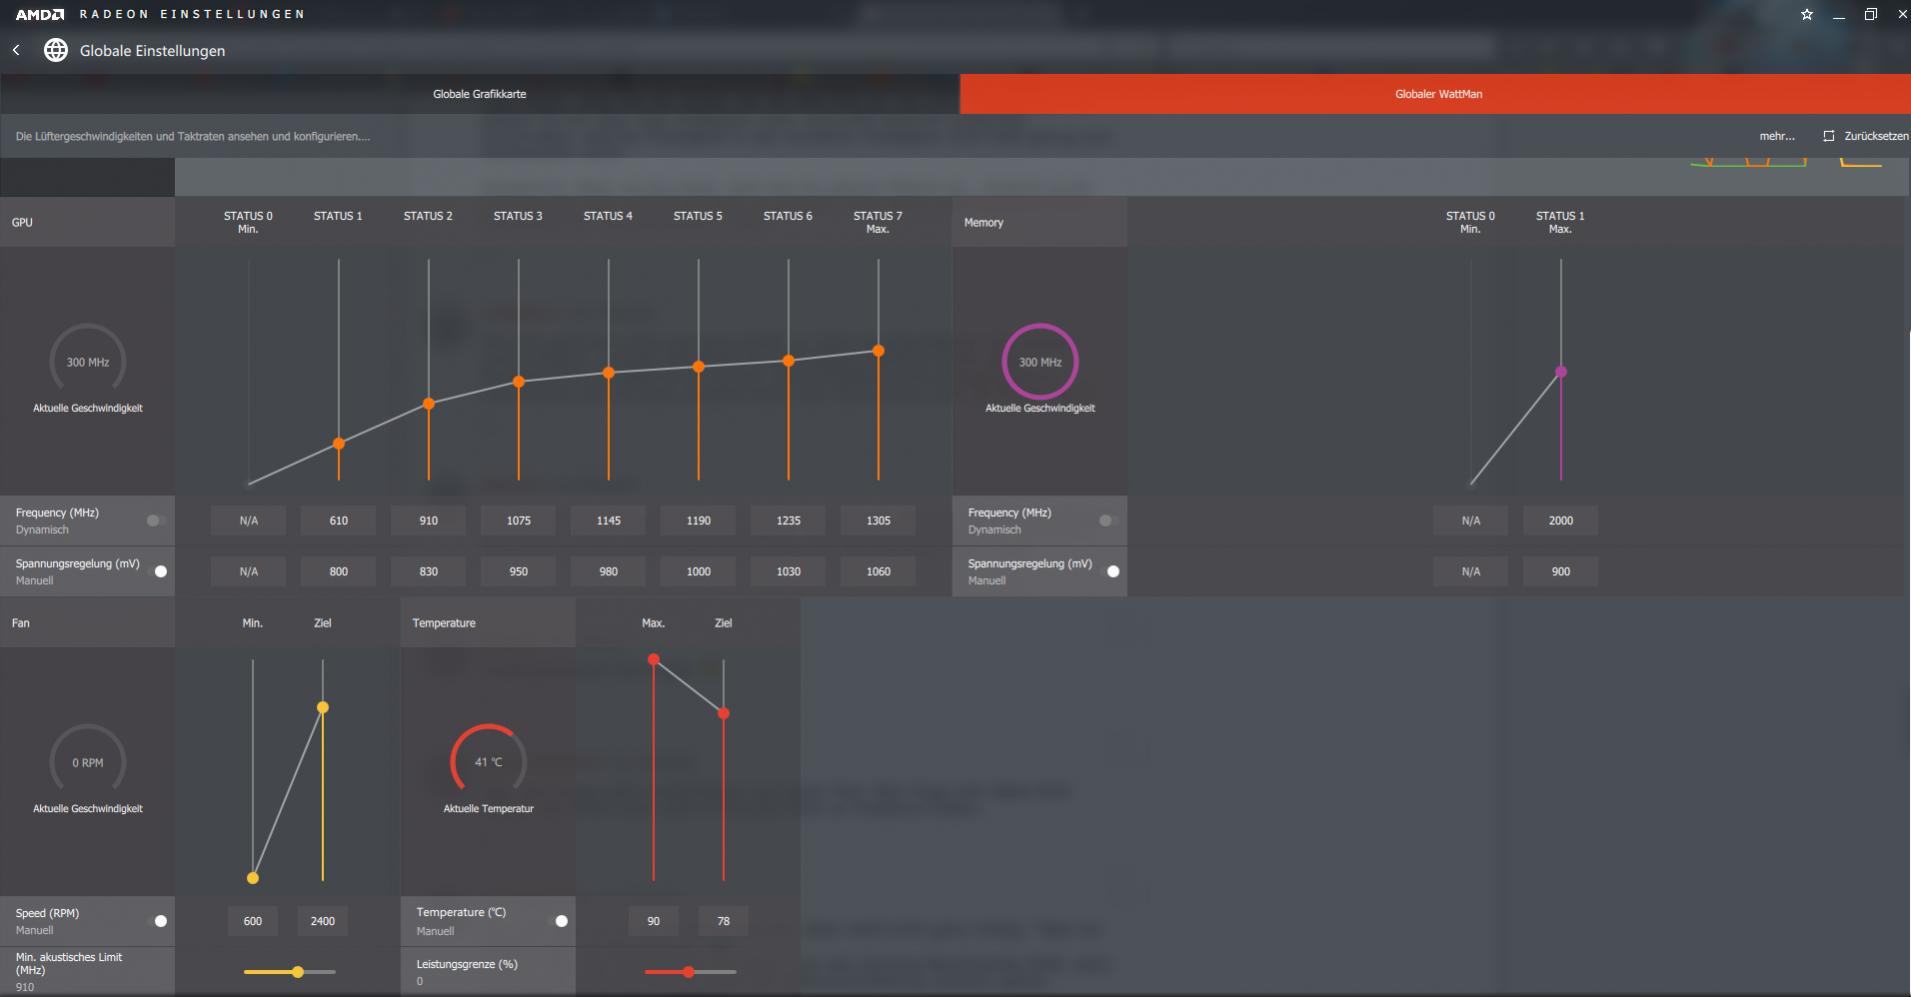The image size is (1911, 997).
Task: Click the Temperature section header label
Action: click(x=444, y=623)
